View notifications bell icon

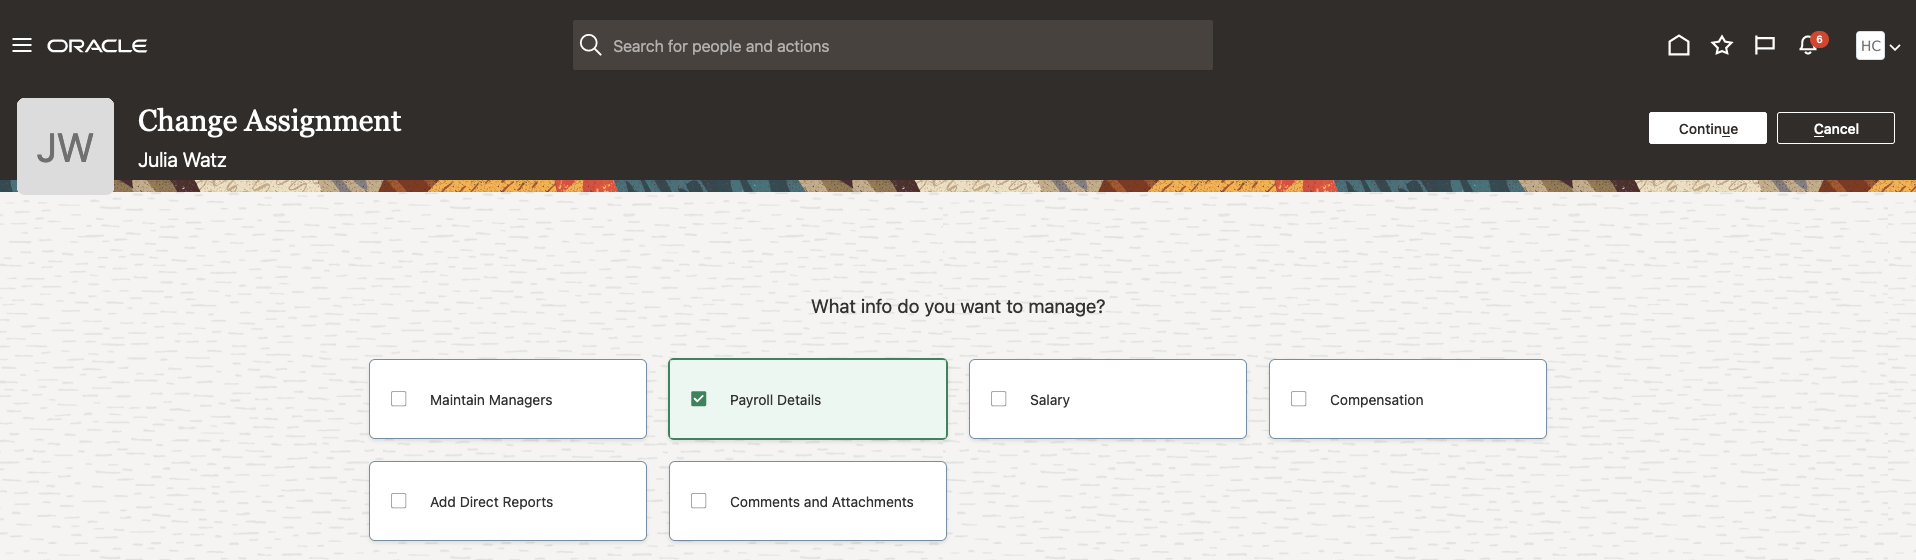point(1808,46)
